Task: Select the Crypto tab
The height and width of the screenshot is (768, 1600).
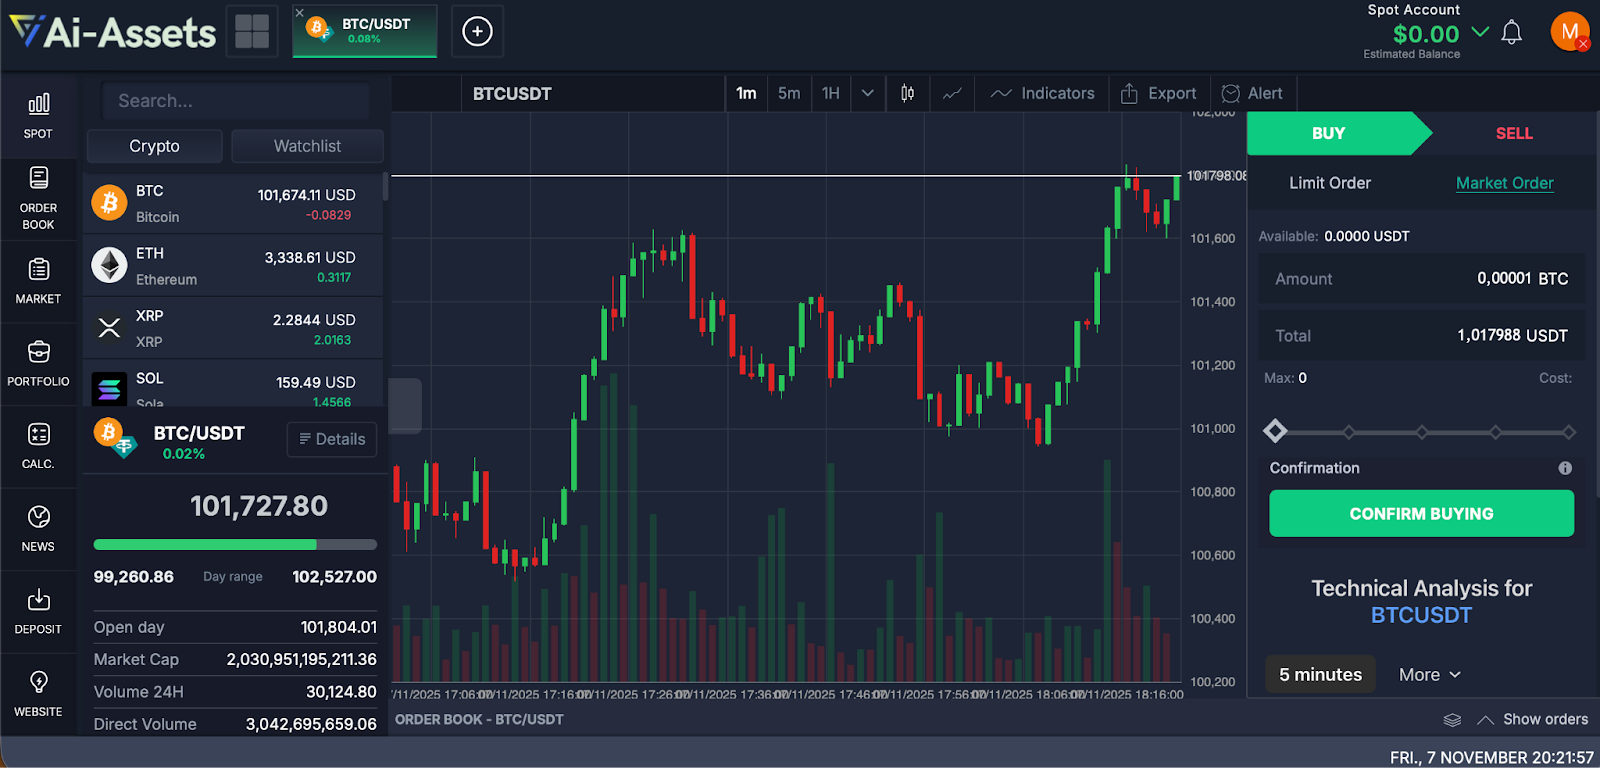Action: (154, 146)
